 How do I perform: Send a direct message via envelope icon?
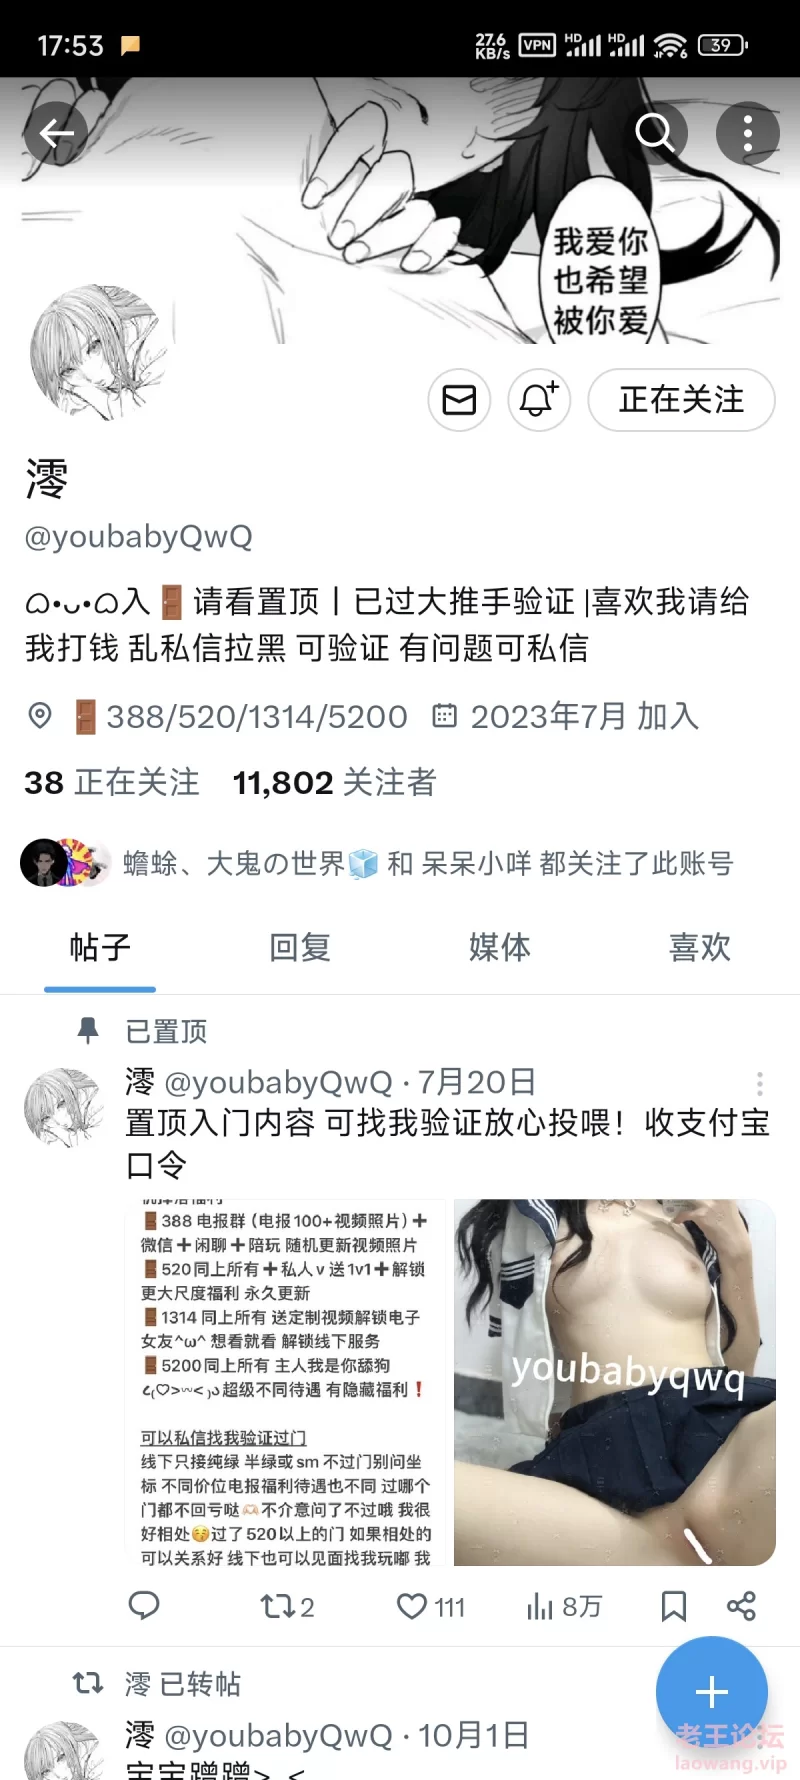click(x=459, y=400)
